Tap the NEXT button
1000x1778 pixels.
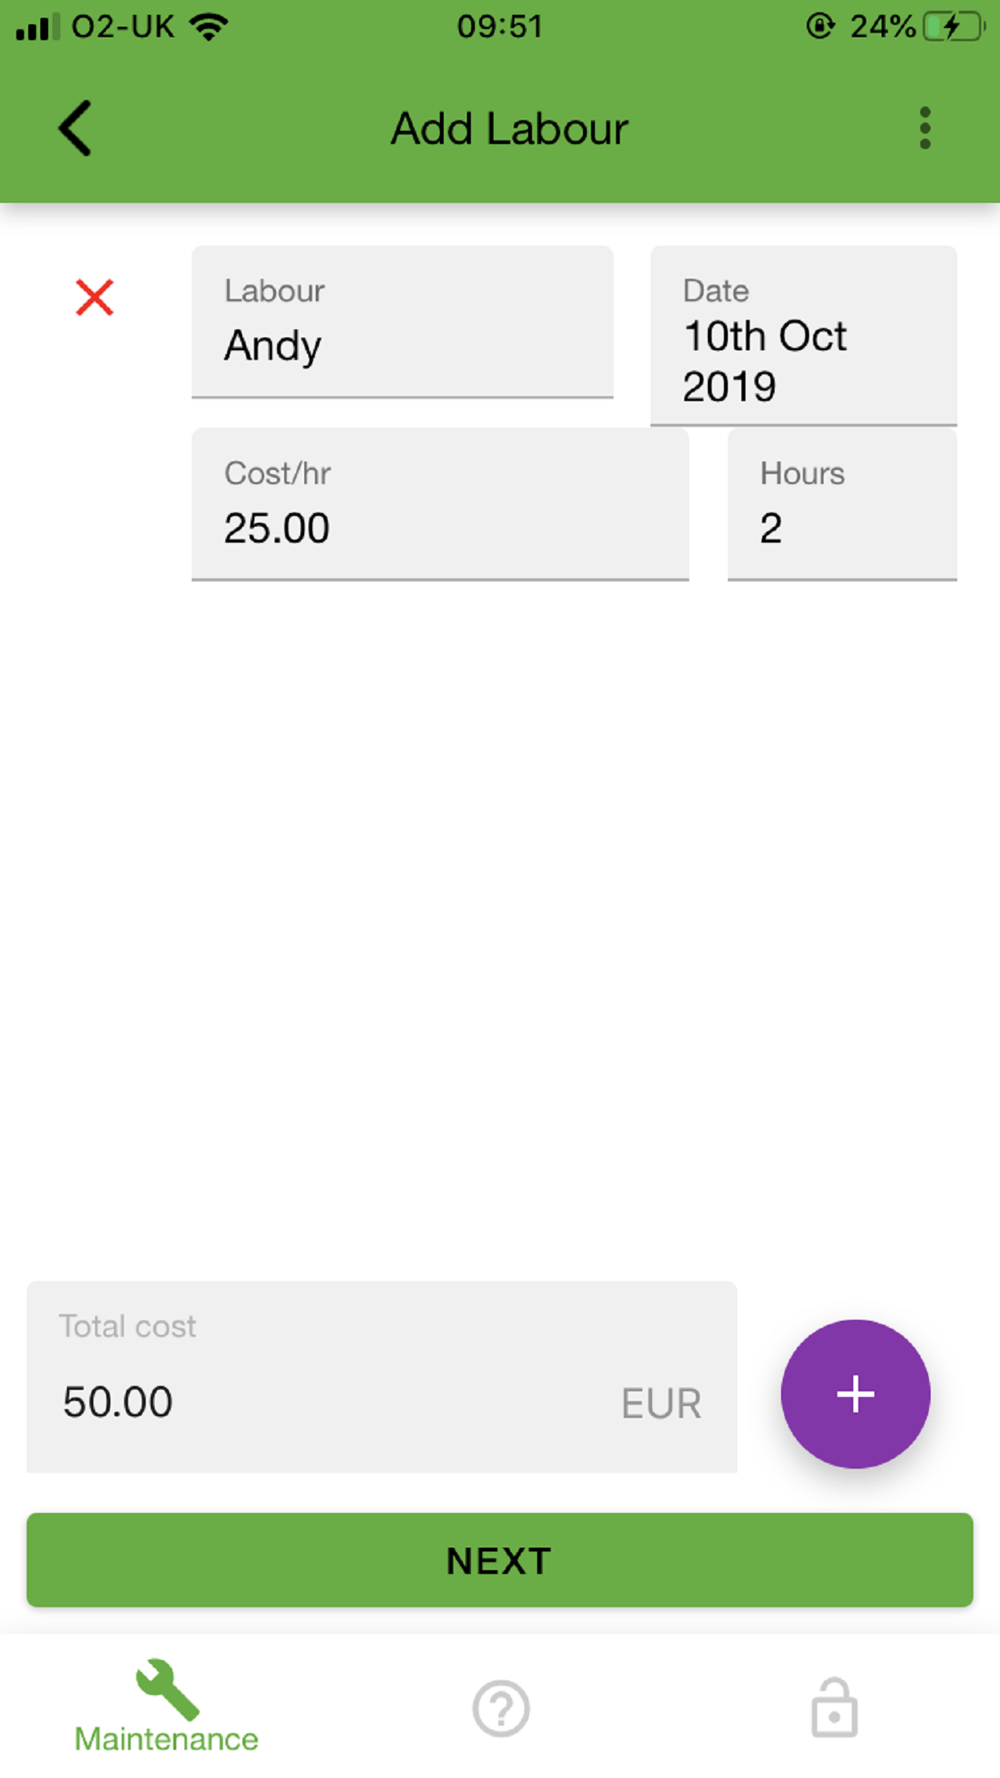(500, 1560)
